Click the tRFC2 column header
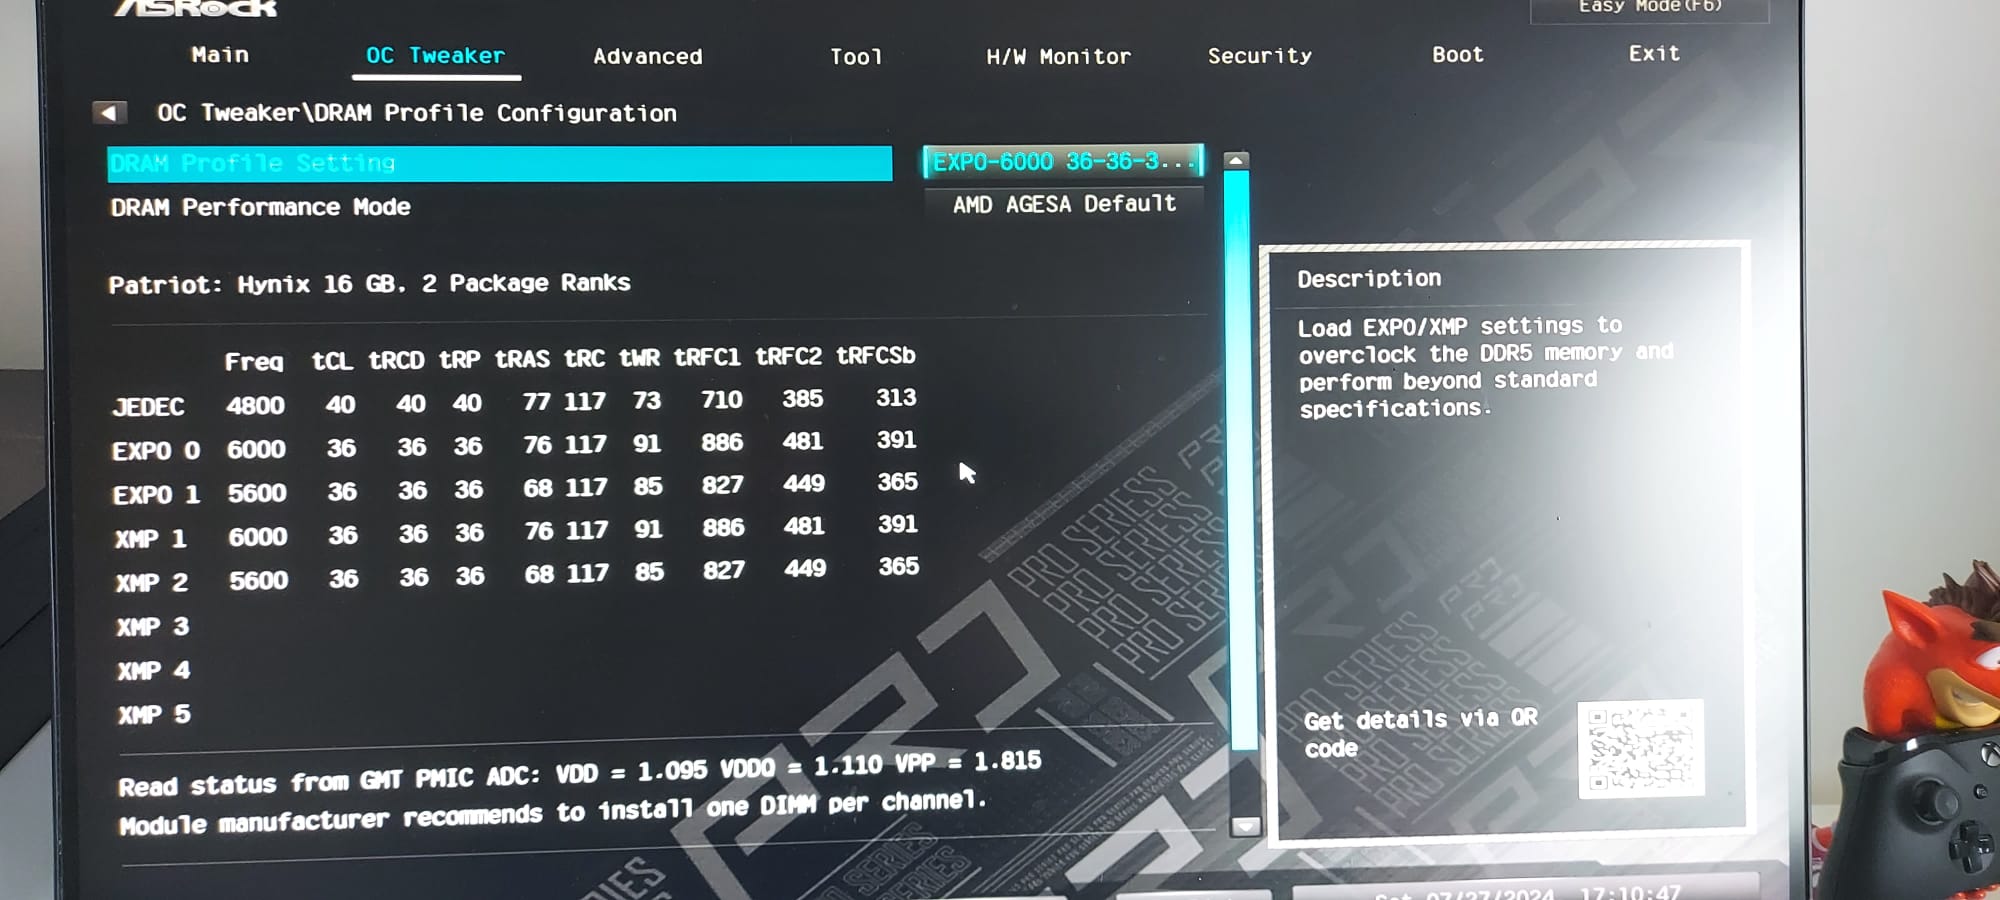This screenshot has height=900, width=2000. coord(788,356)
